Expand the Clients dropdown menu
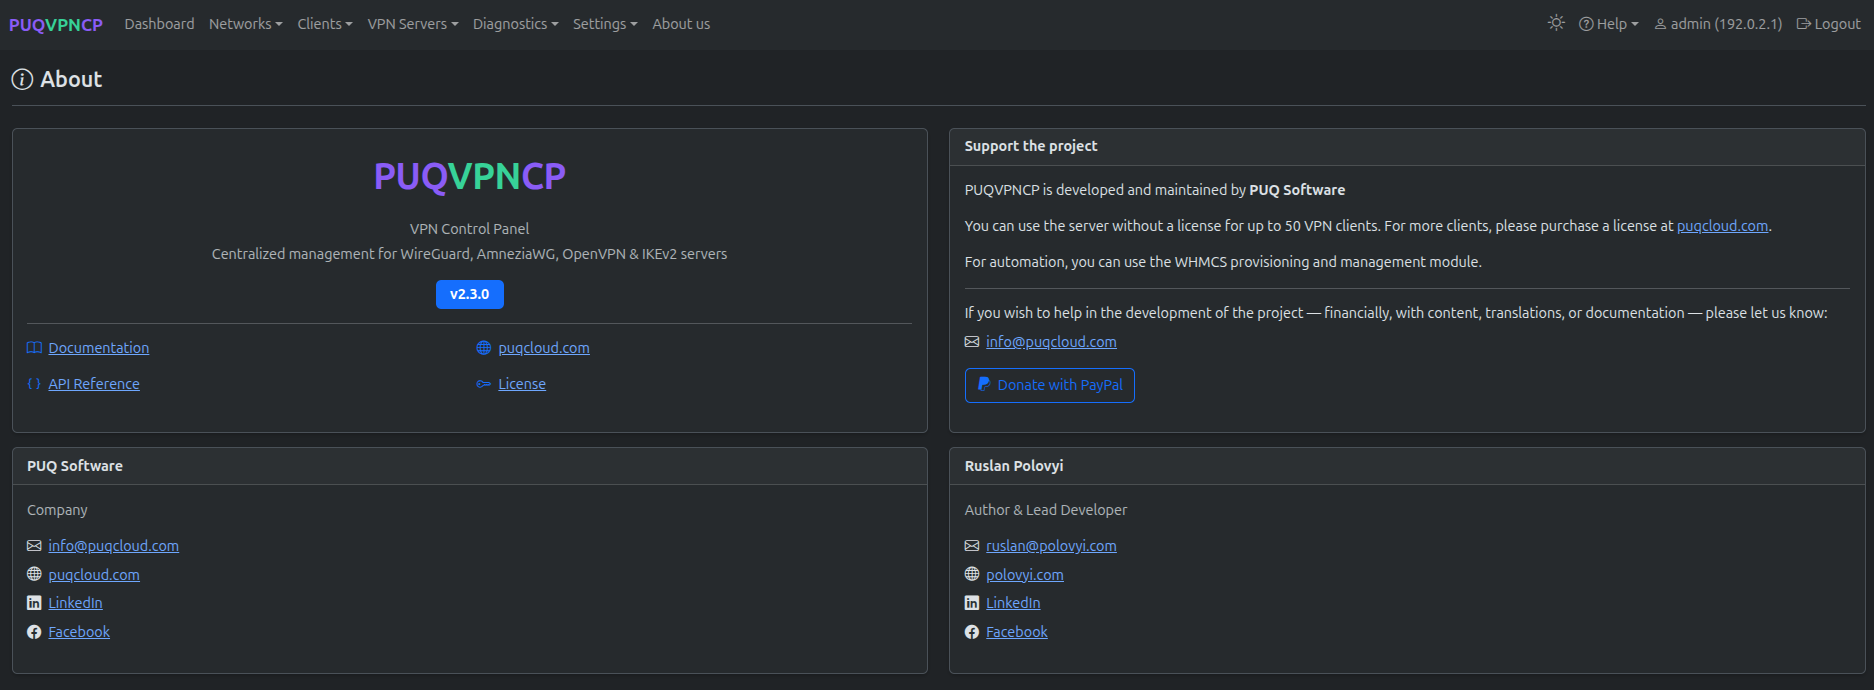The image size is (1874, 690). 325,24
